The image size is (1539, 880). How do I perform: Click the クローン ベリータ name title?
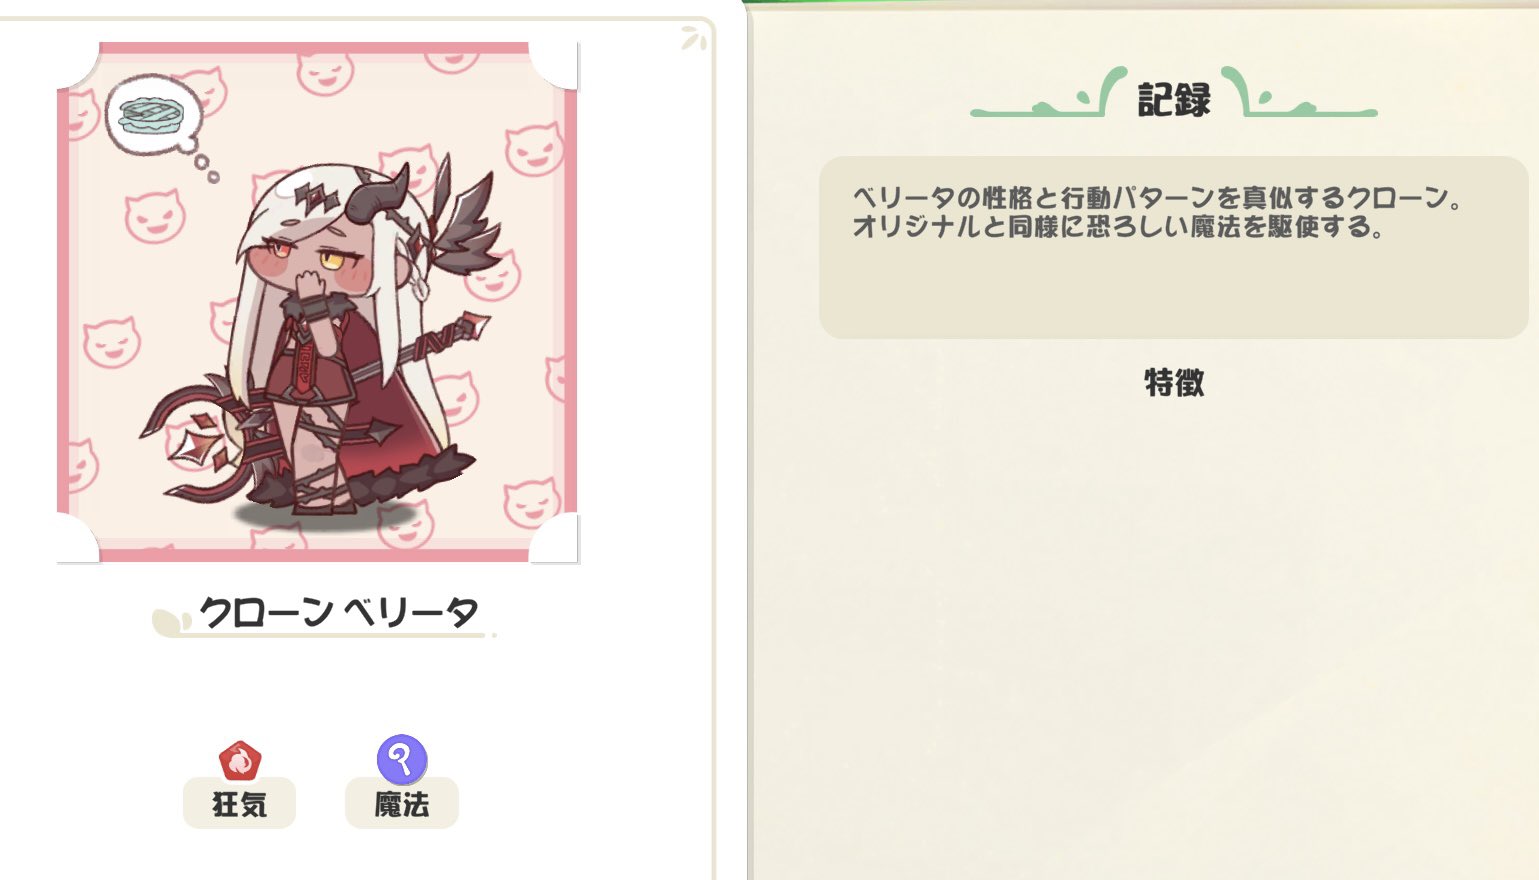point(338,612)
